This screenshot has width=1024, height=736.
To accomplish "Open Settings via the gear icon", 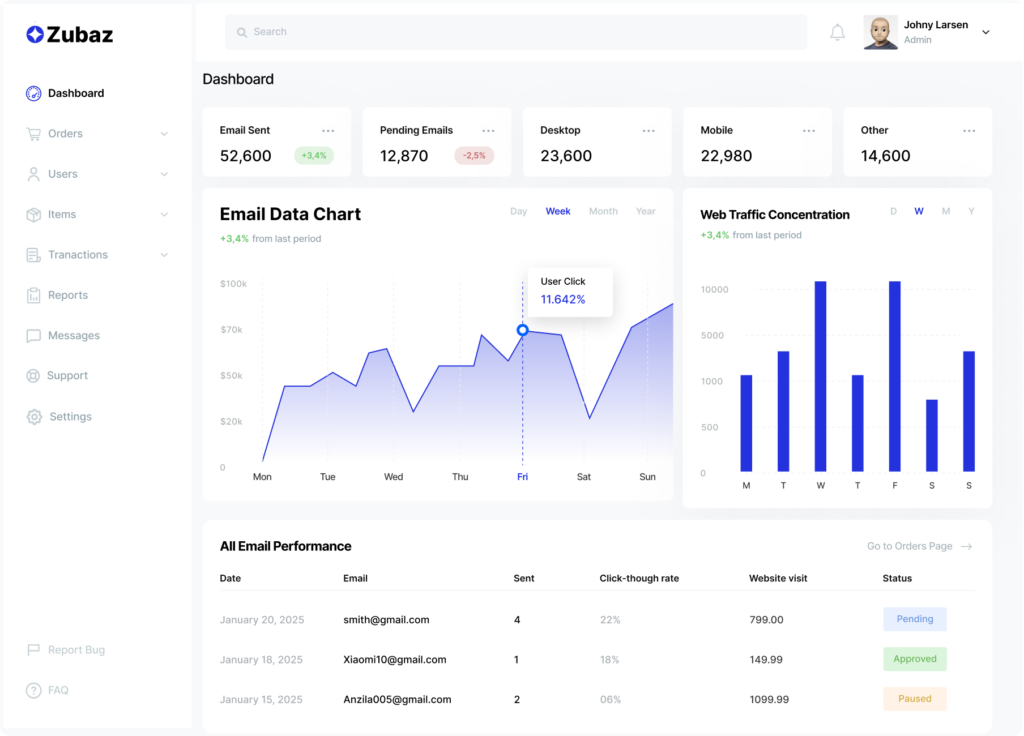I will click(x=34, y=417).
